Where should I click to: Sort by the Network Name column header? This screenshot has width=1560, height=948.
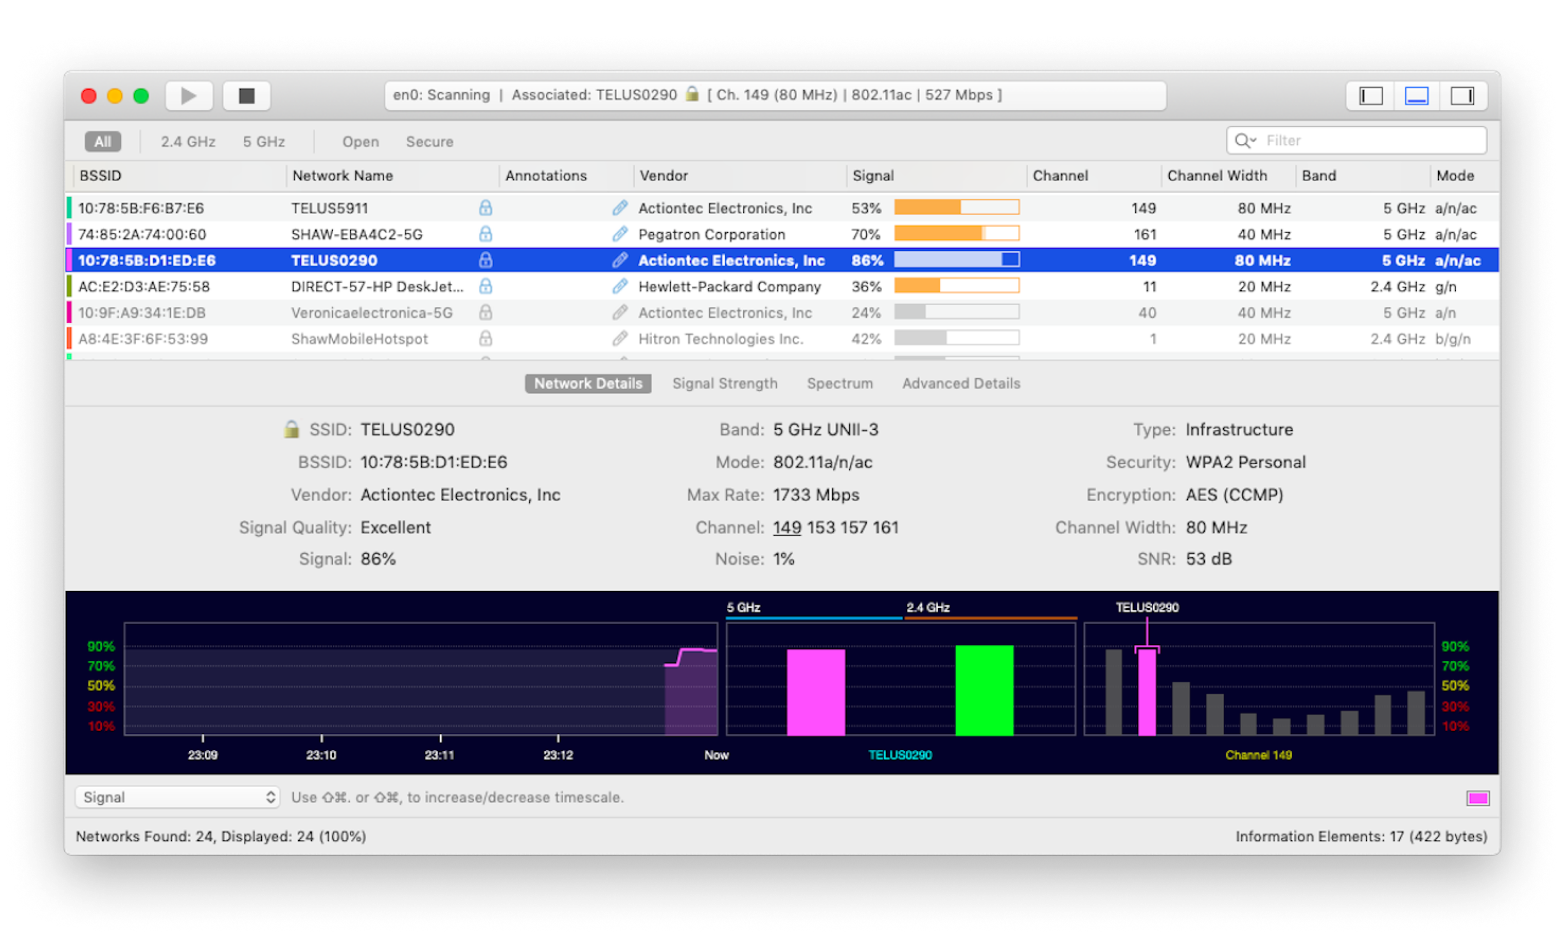click(x=392, y=175)
